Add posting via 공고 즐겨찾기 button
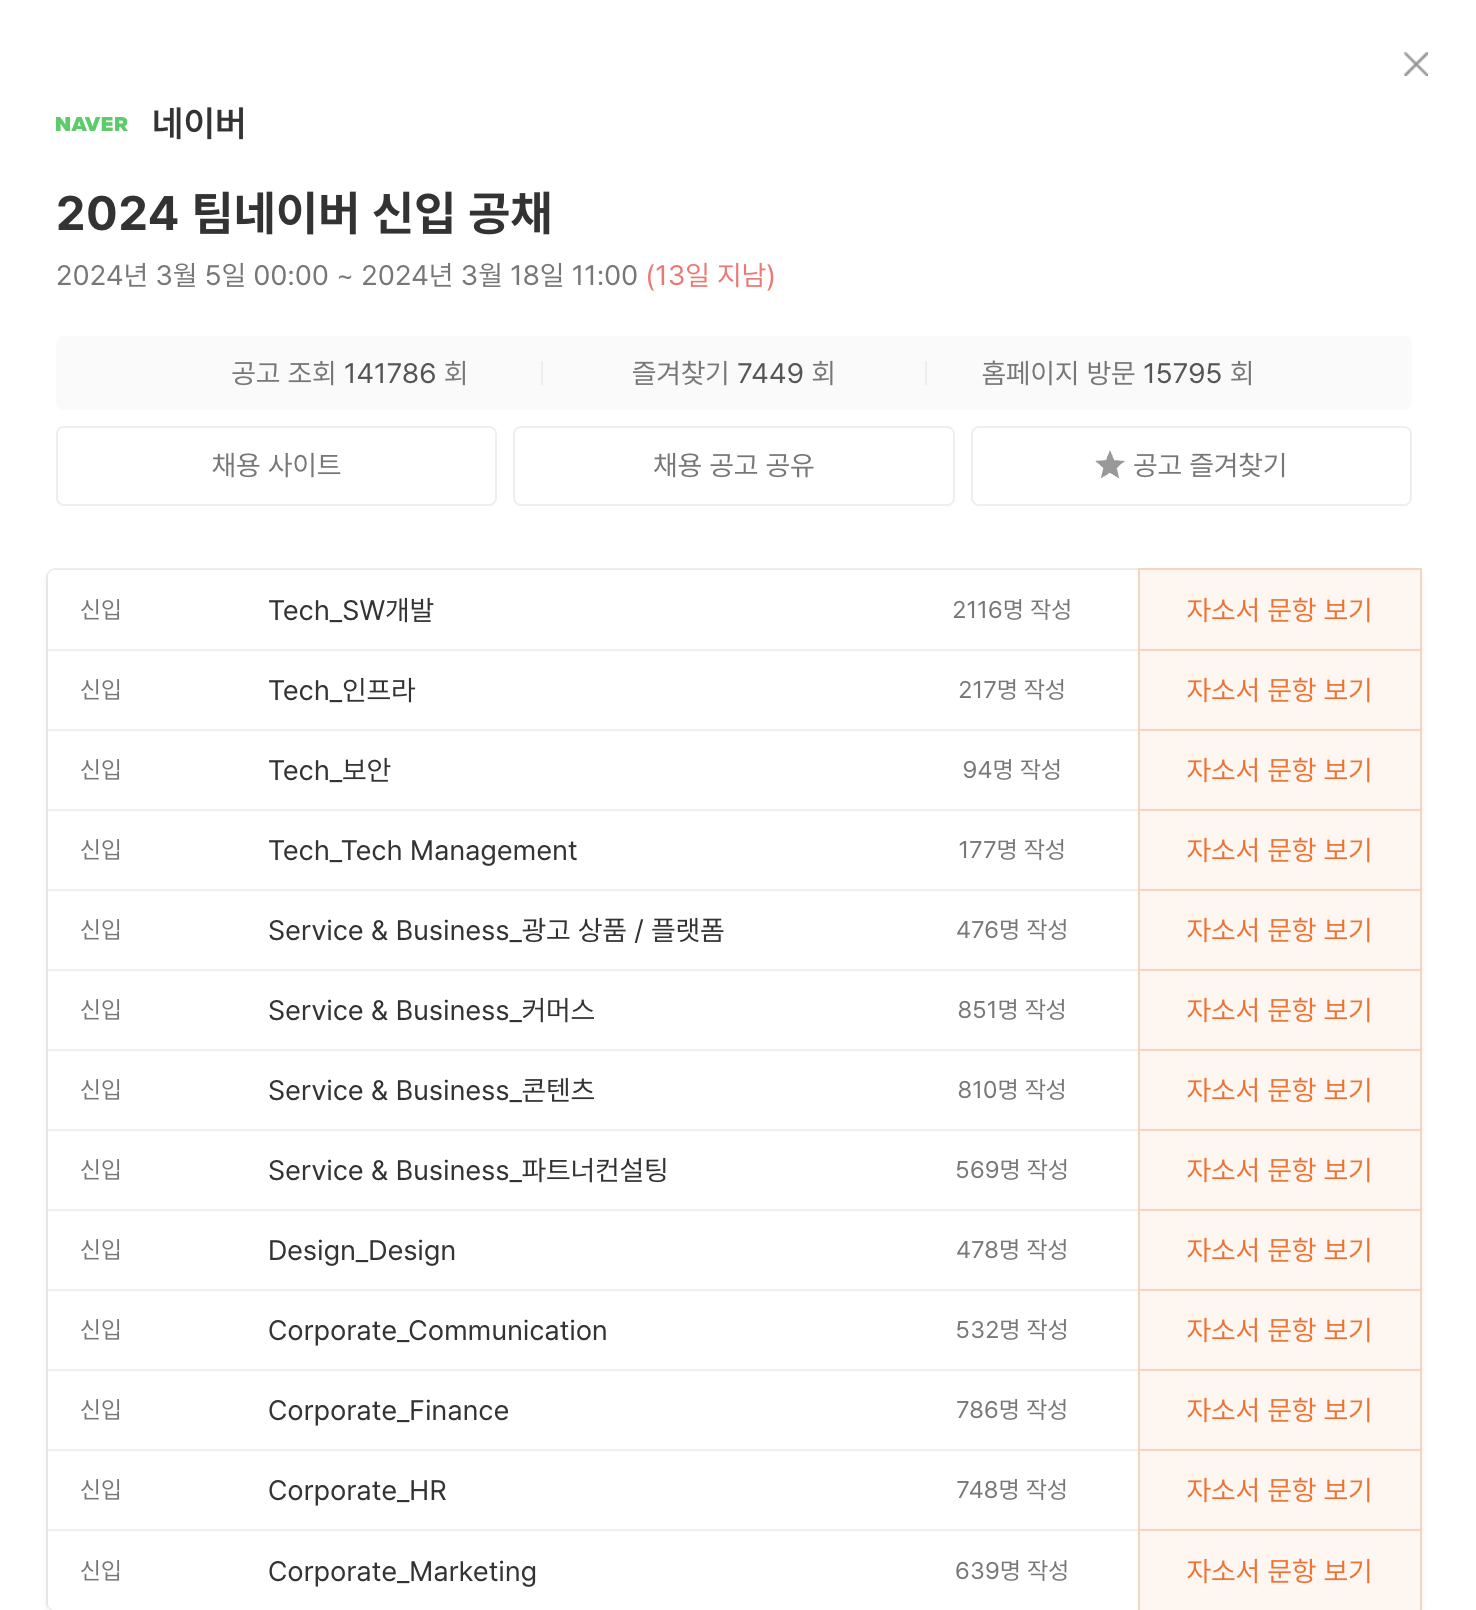The image size is (1476, 1610). 1191,466
